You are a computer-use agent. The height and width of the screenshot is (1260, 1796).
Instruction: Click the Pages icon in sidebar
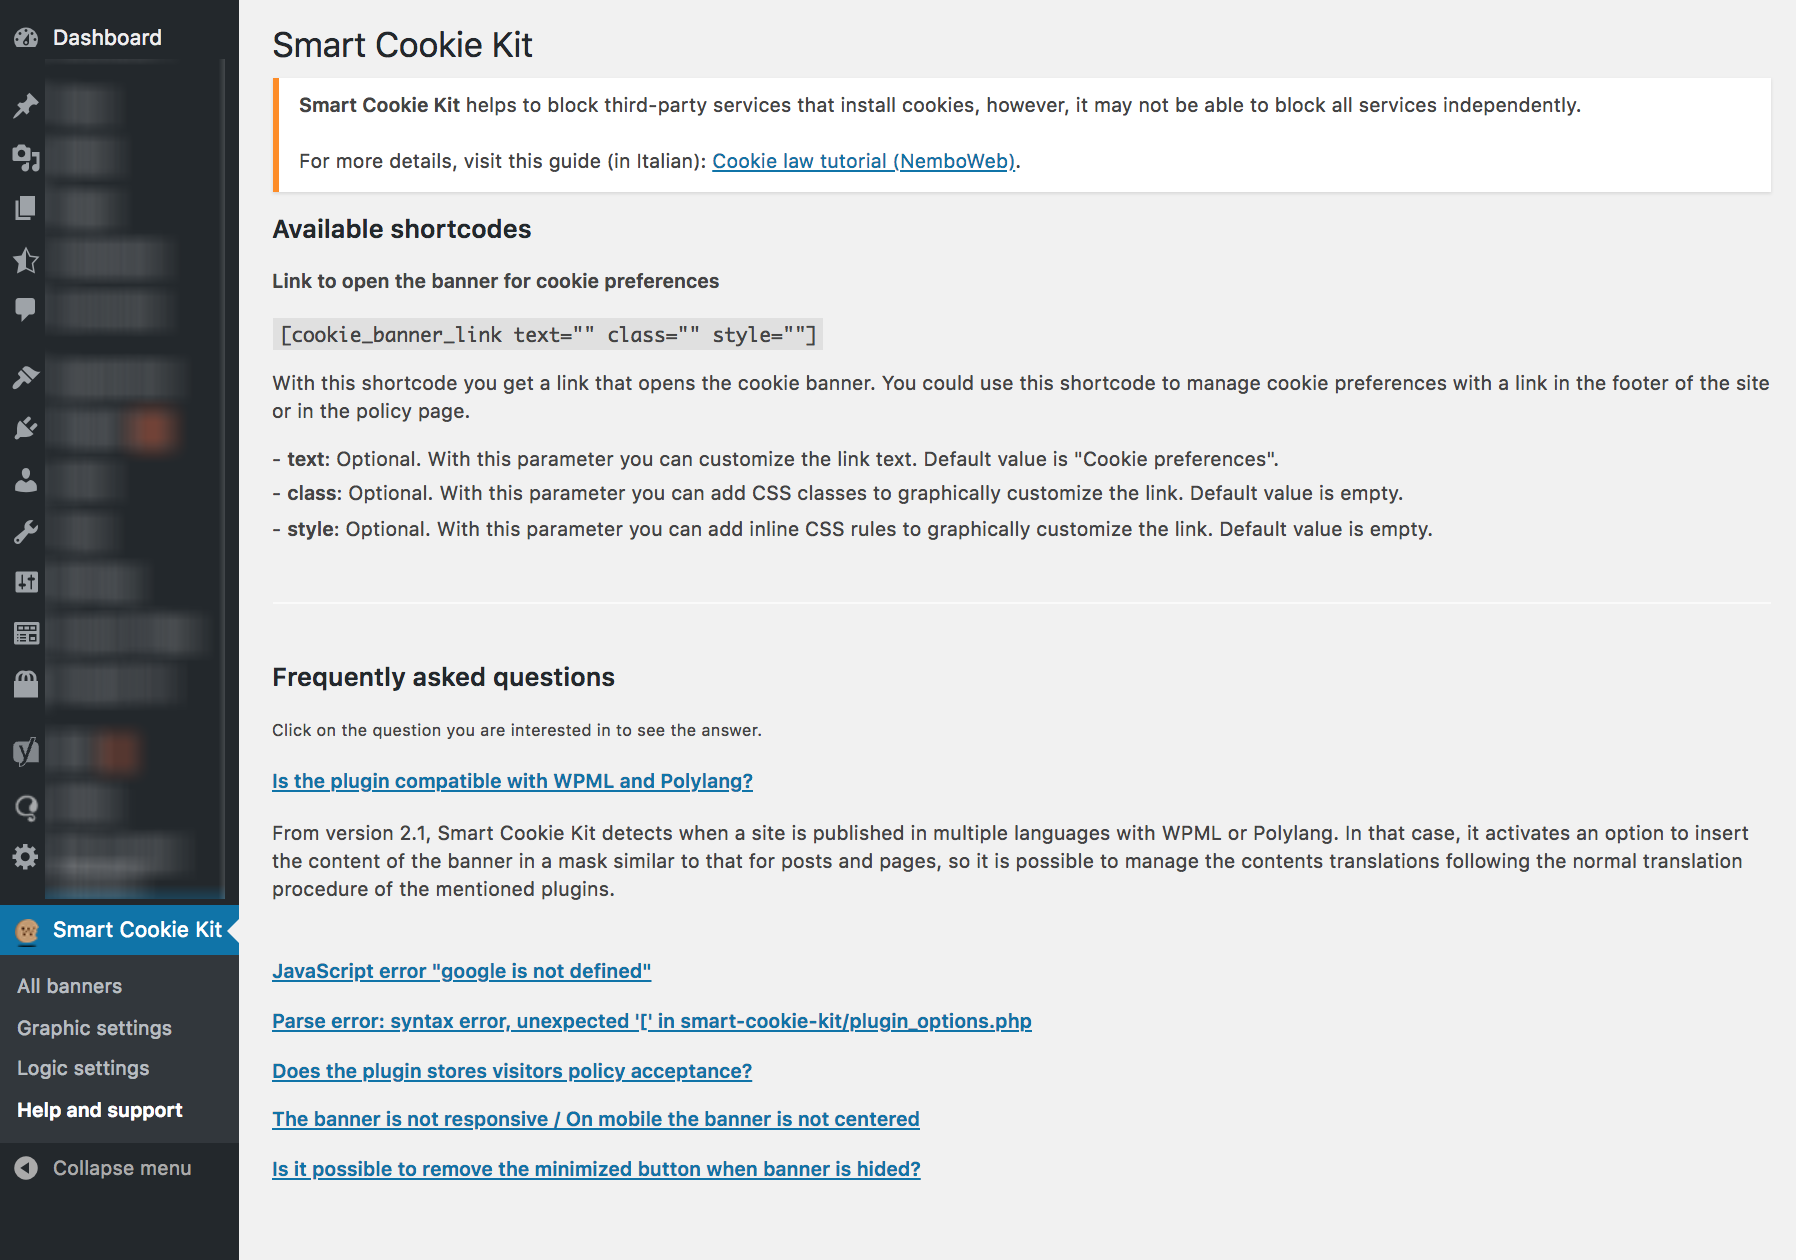coord(26,208)
